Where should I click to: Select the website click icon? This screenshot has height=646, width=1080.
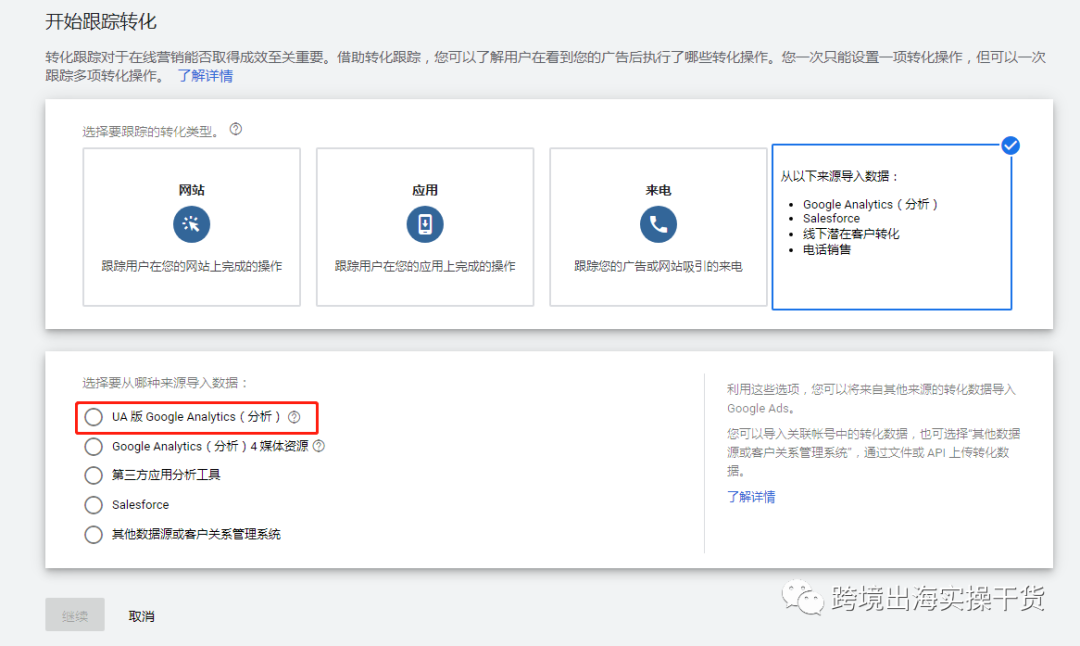point(191,224)
